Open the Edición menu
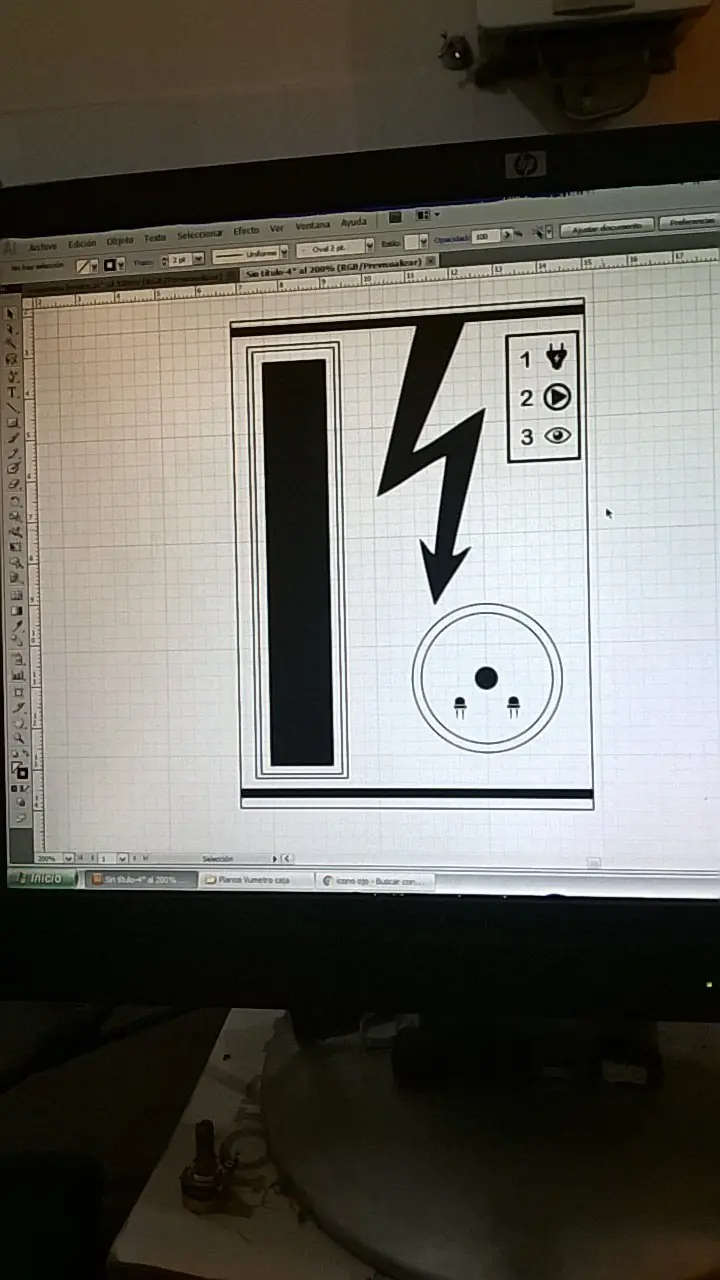The height and width of the screenshot is (1280, 720). point(82,244)
